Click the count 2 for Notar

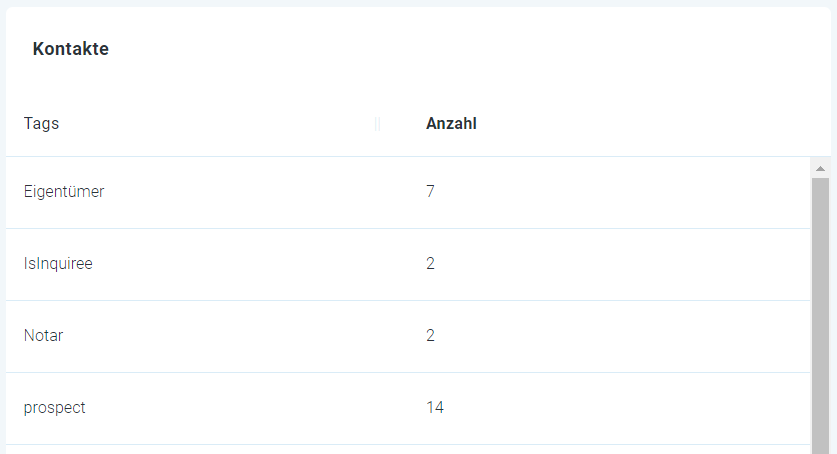[x=430, y=336]
